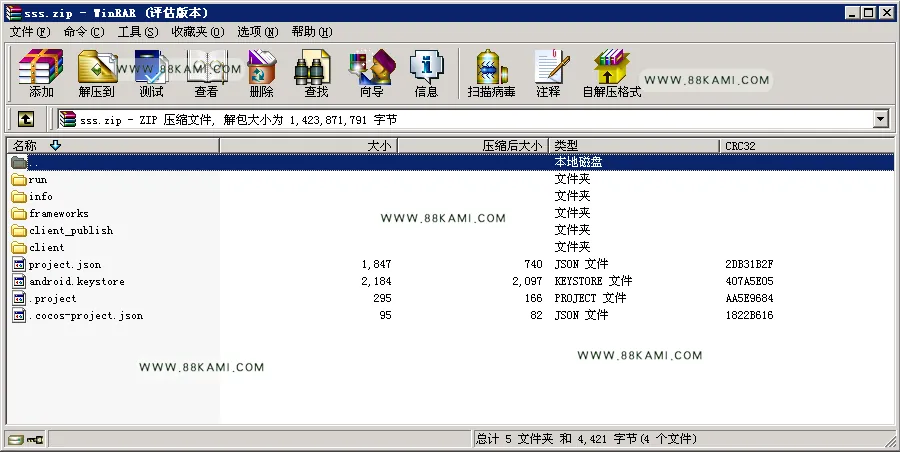Click the 测试 (Test) toolbar icon

[151, 66]
